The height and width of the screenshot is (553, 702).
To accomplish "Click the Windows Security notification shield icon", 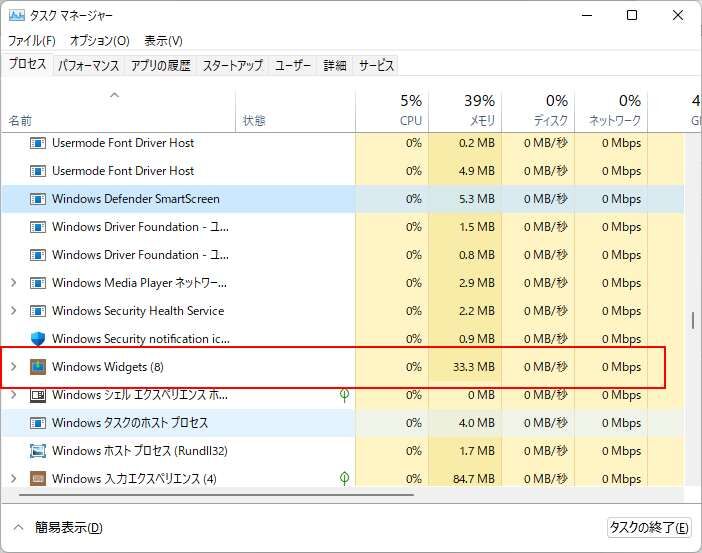I will click(x=38, y=339).
